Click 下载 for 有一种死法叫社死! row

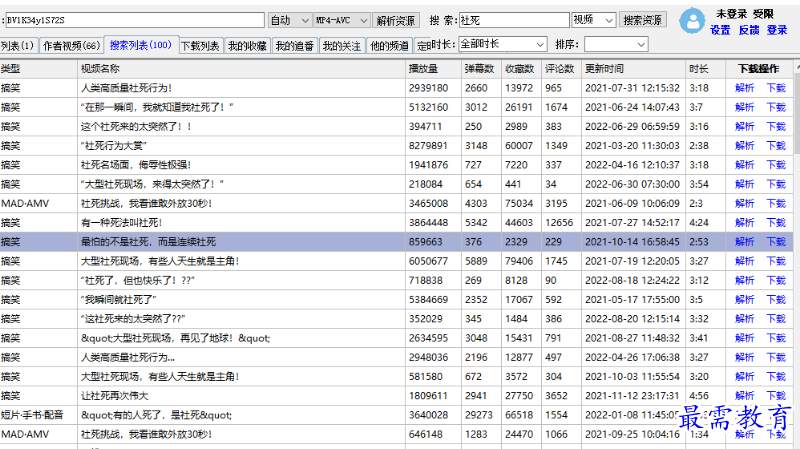776,223
